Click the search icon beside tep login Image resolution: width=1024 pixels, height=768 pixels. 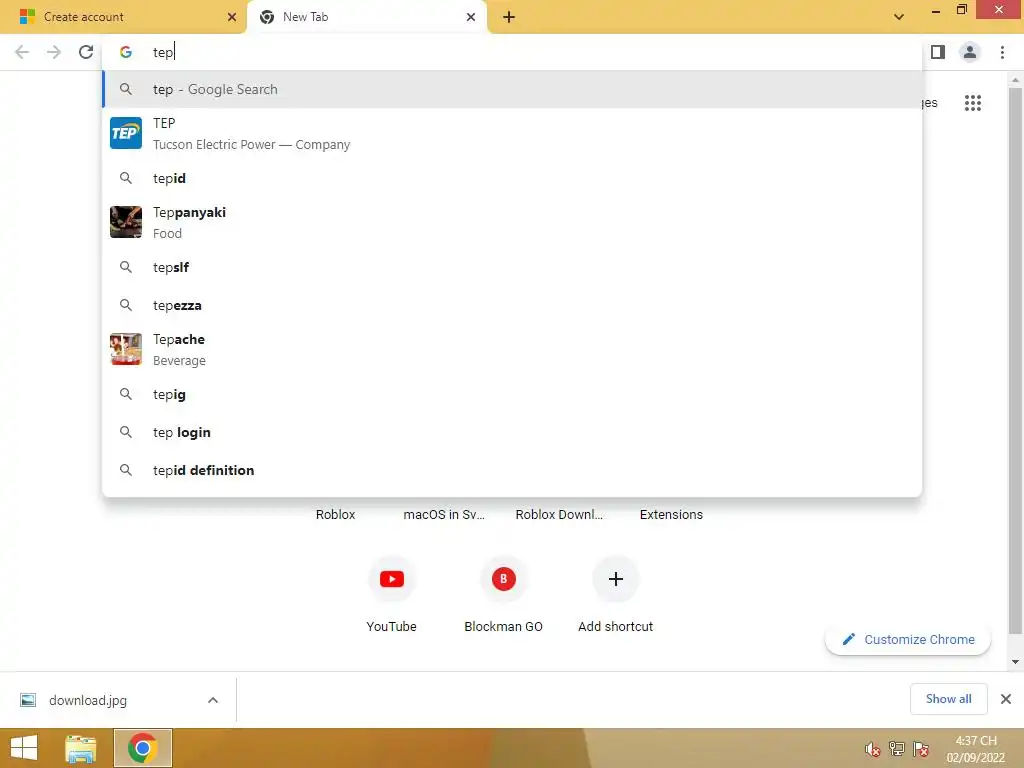[125, 432]
